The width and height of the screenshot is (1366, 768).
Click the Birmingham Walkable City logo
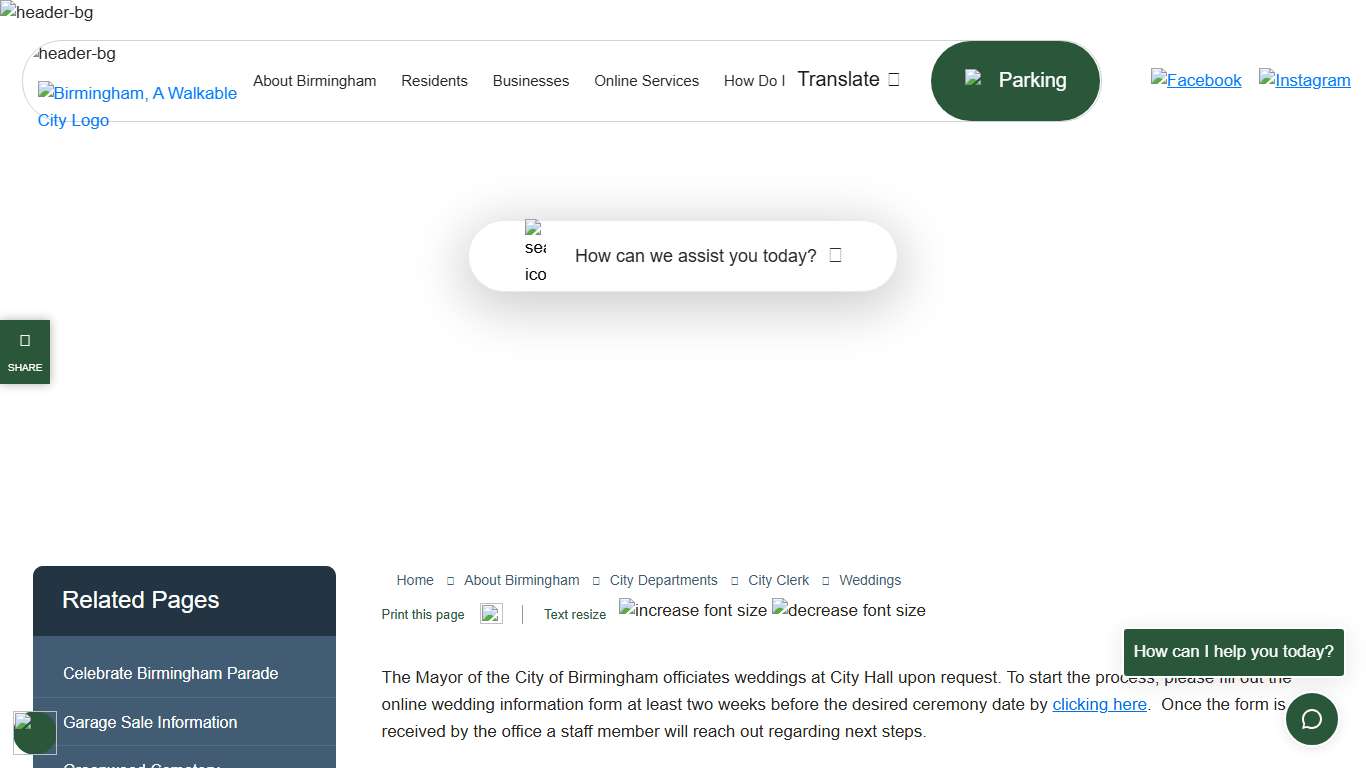[x=137, y=106]
